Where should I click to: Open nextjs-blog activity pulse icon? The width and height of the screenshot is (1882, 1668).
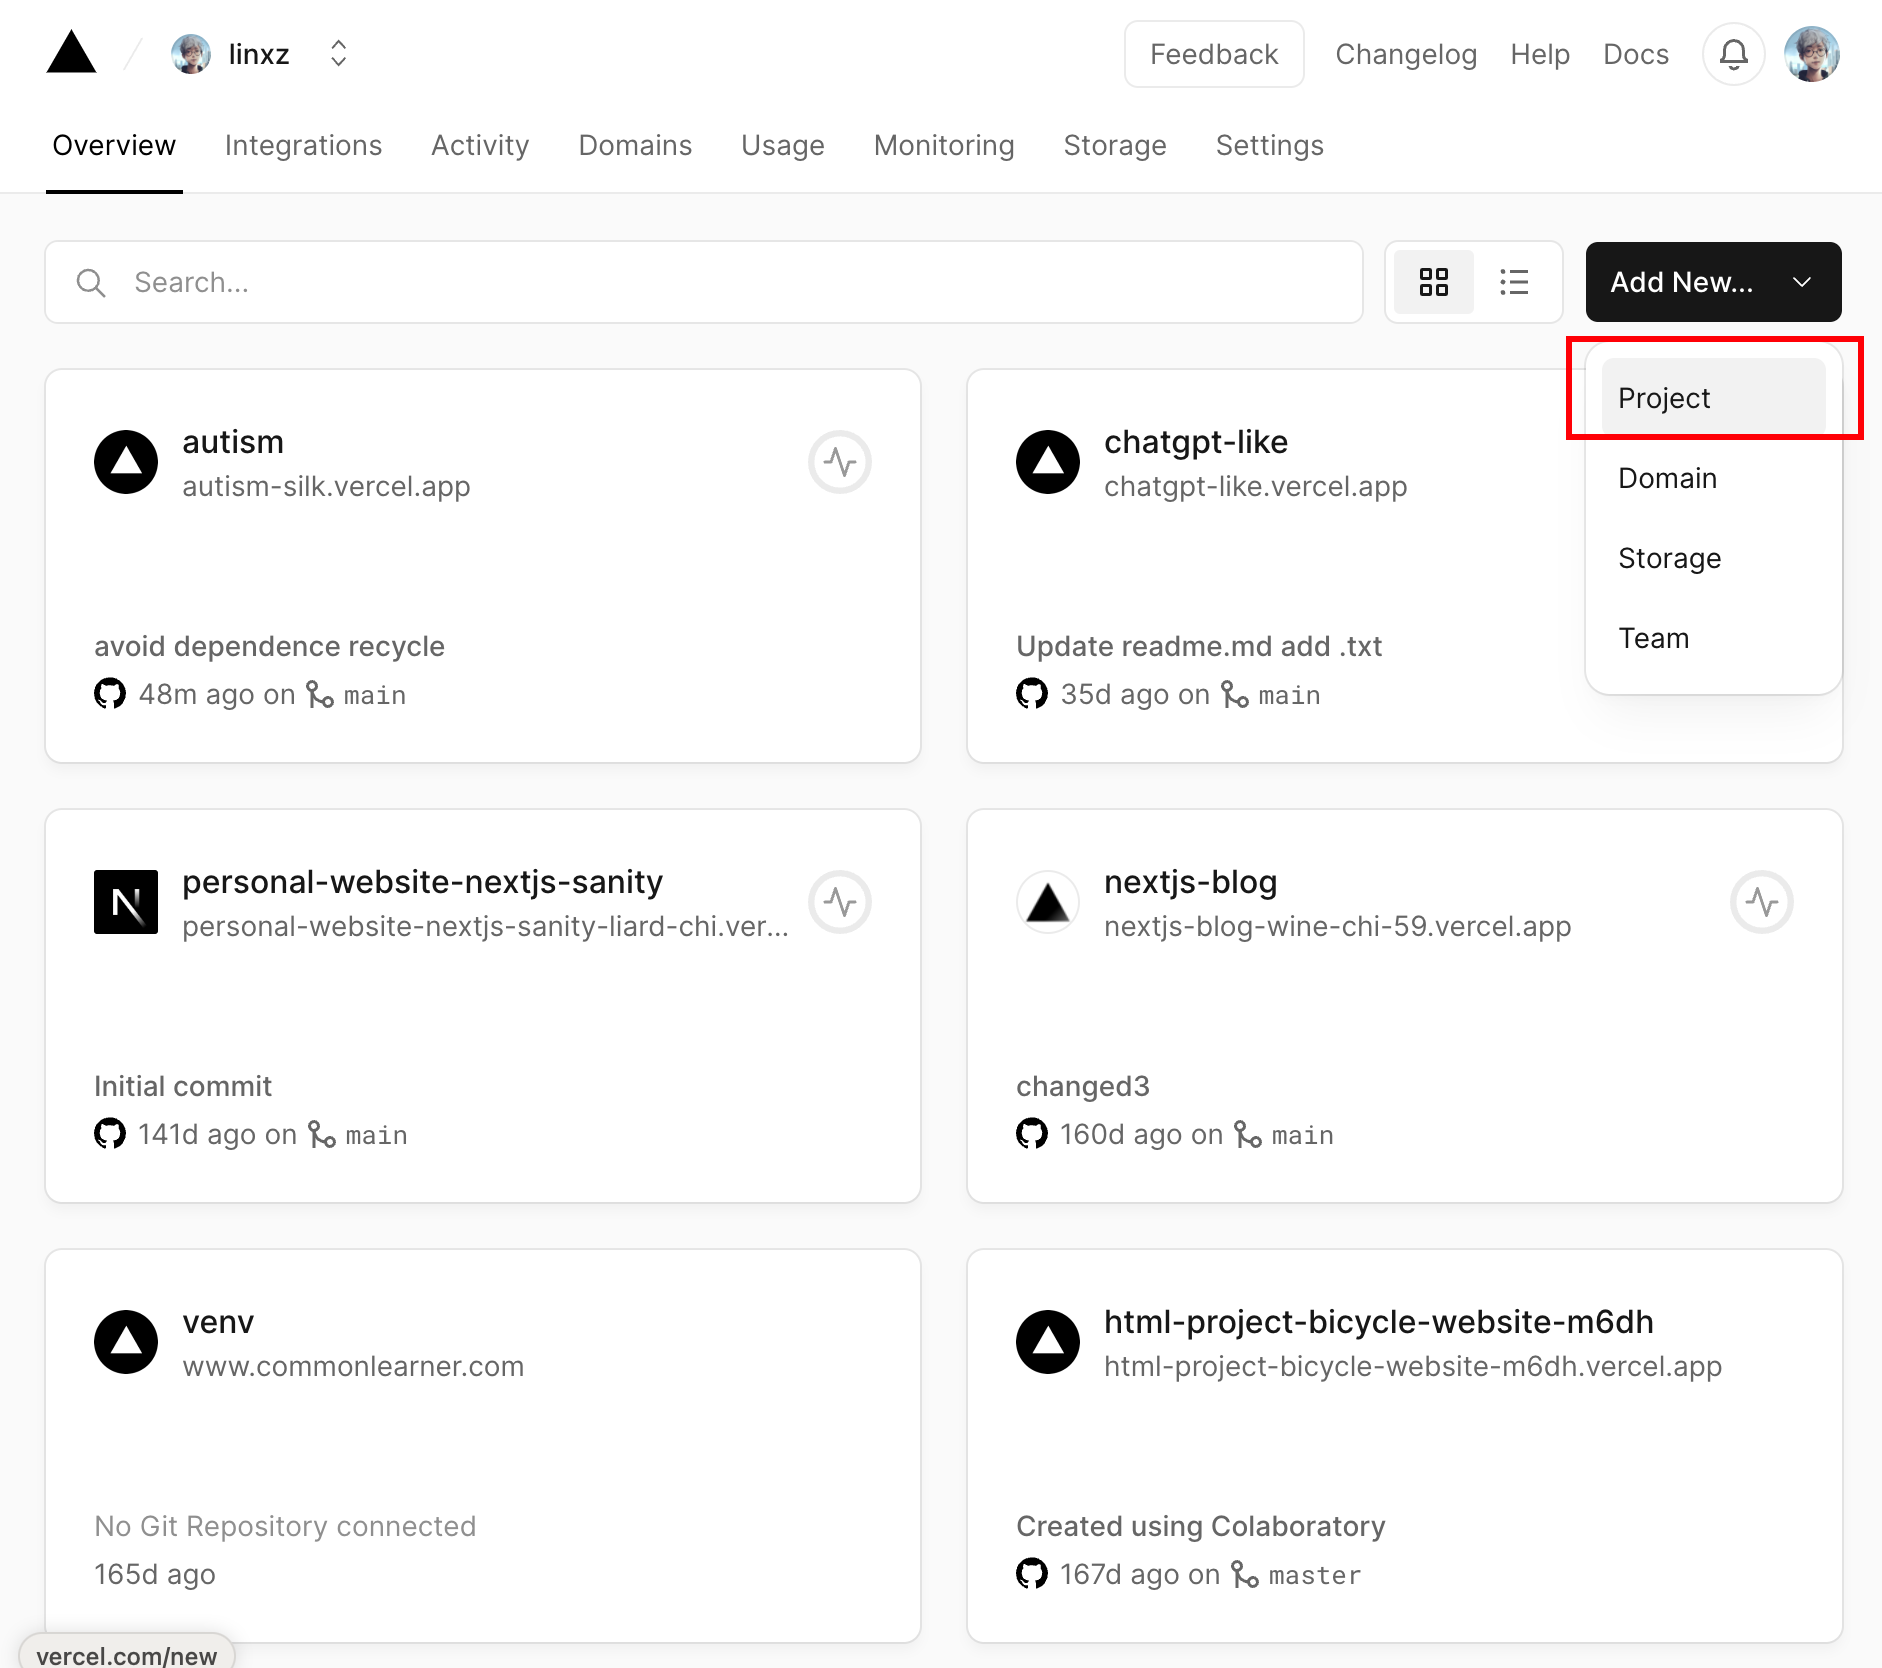click(1762, 902)
